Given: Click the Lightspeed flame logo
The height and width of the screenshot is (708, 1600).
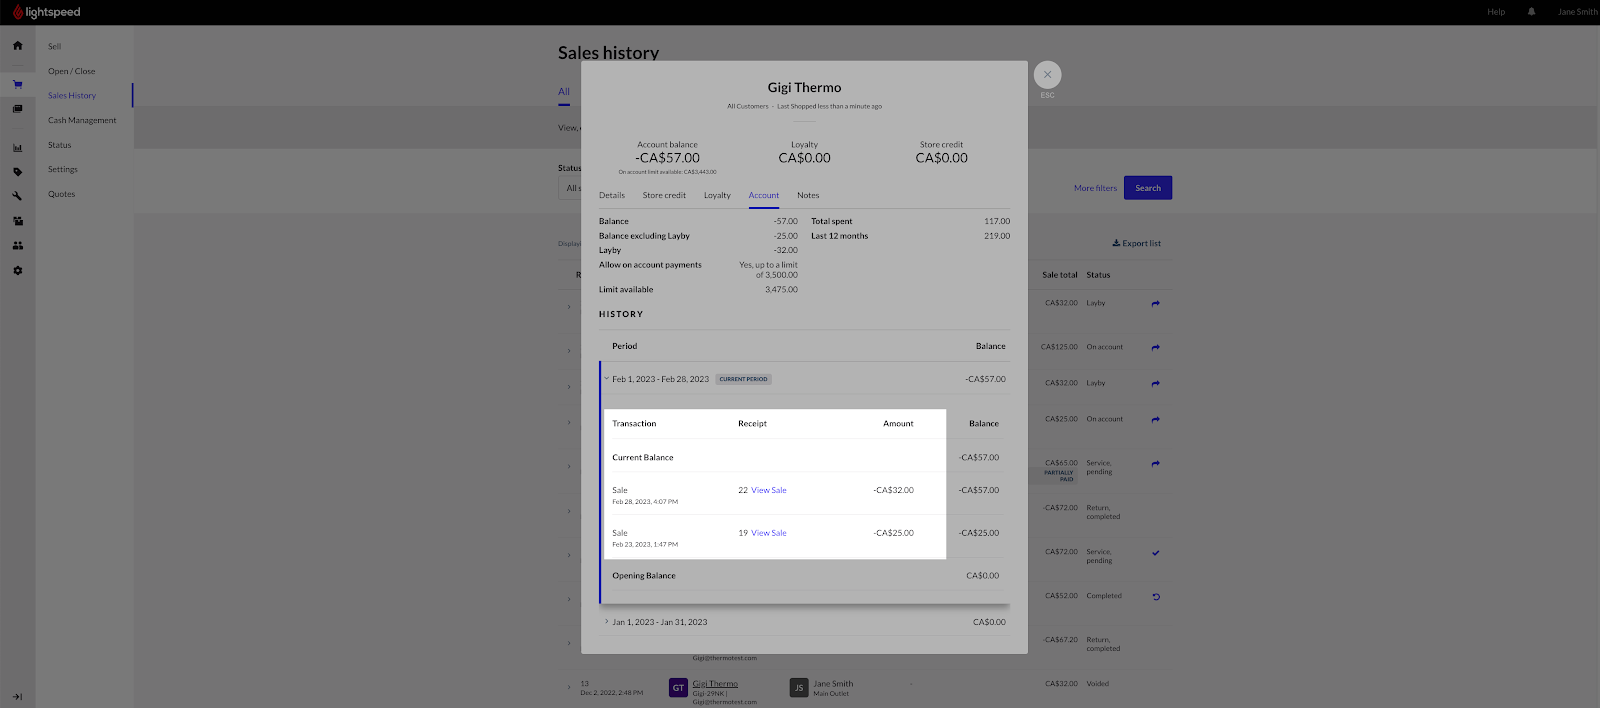Looking at the screenshot, I should 17,12.
